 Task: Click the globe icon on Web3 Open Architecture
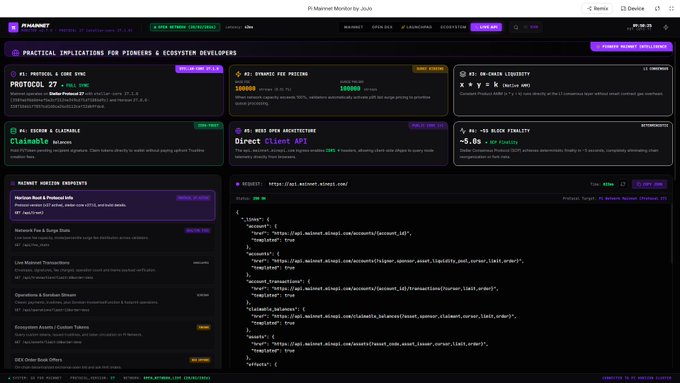click(x=238, y=131)
